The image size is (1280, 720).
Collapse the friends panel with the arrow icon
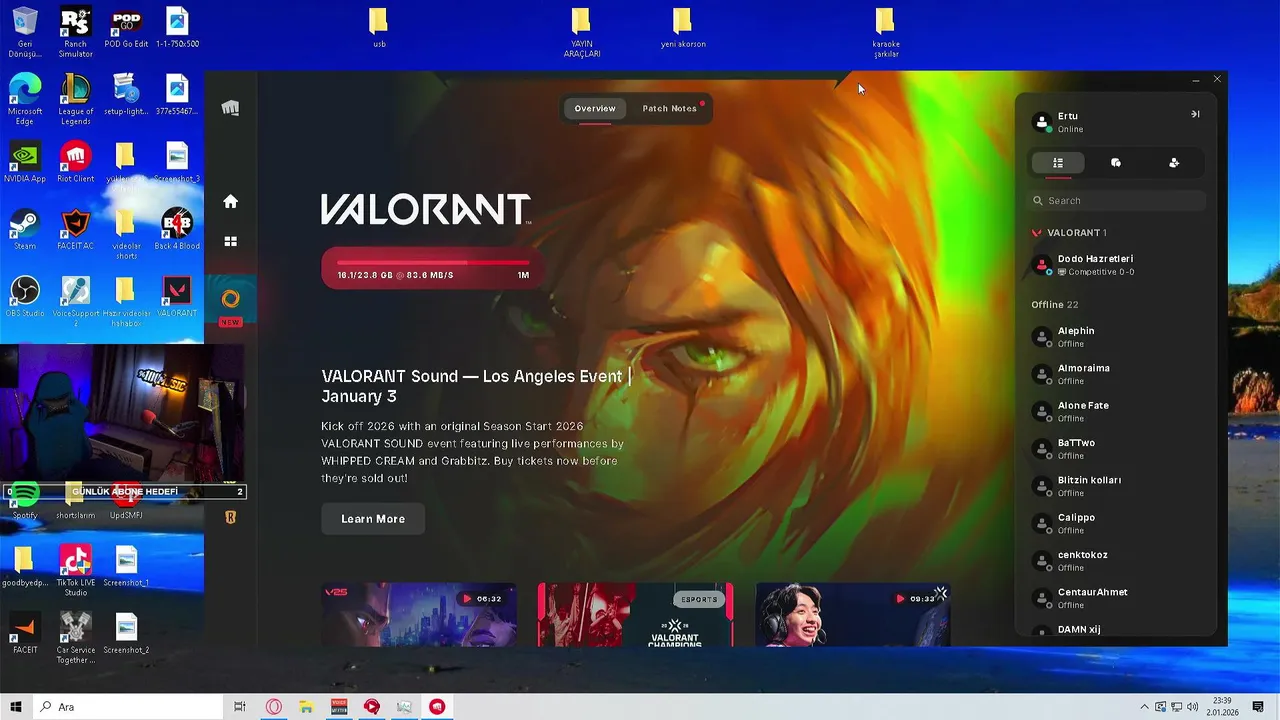click(x=1195, y=114)
